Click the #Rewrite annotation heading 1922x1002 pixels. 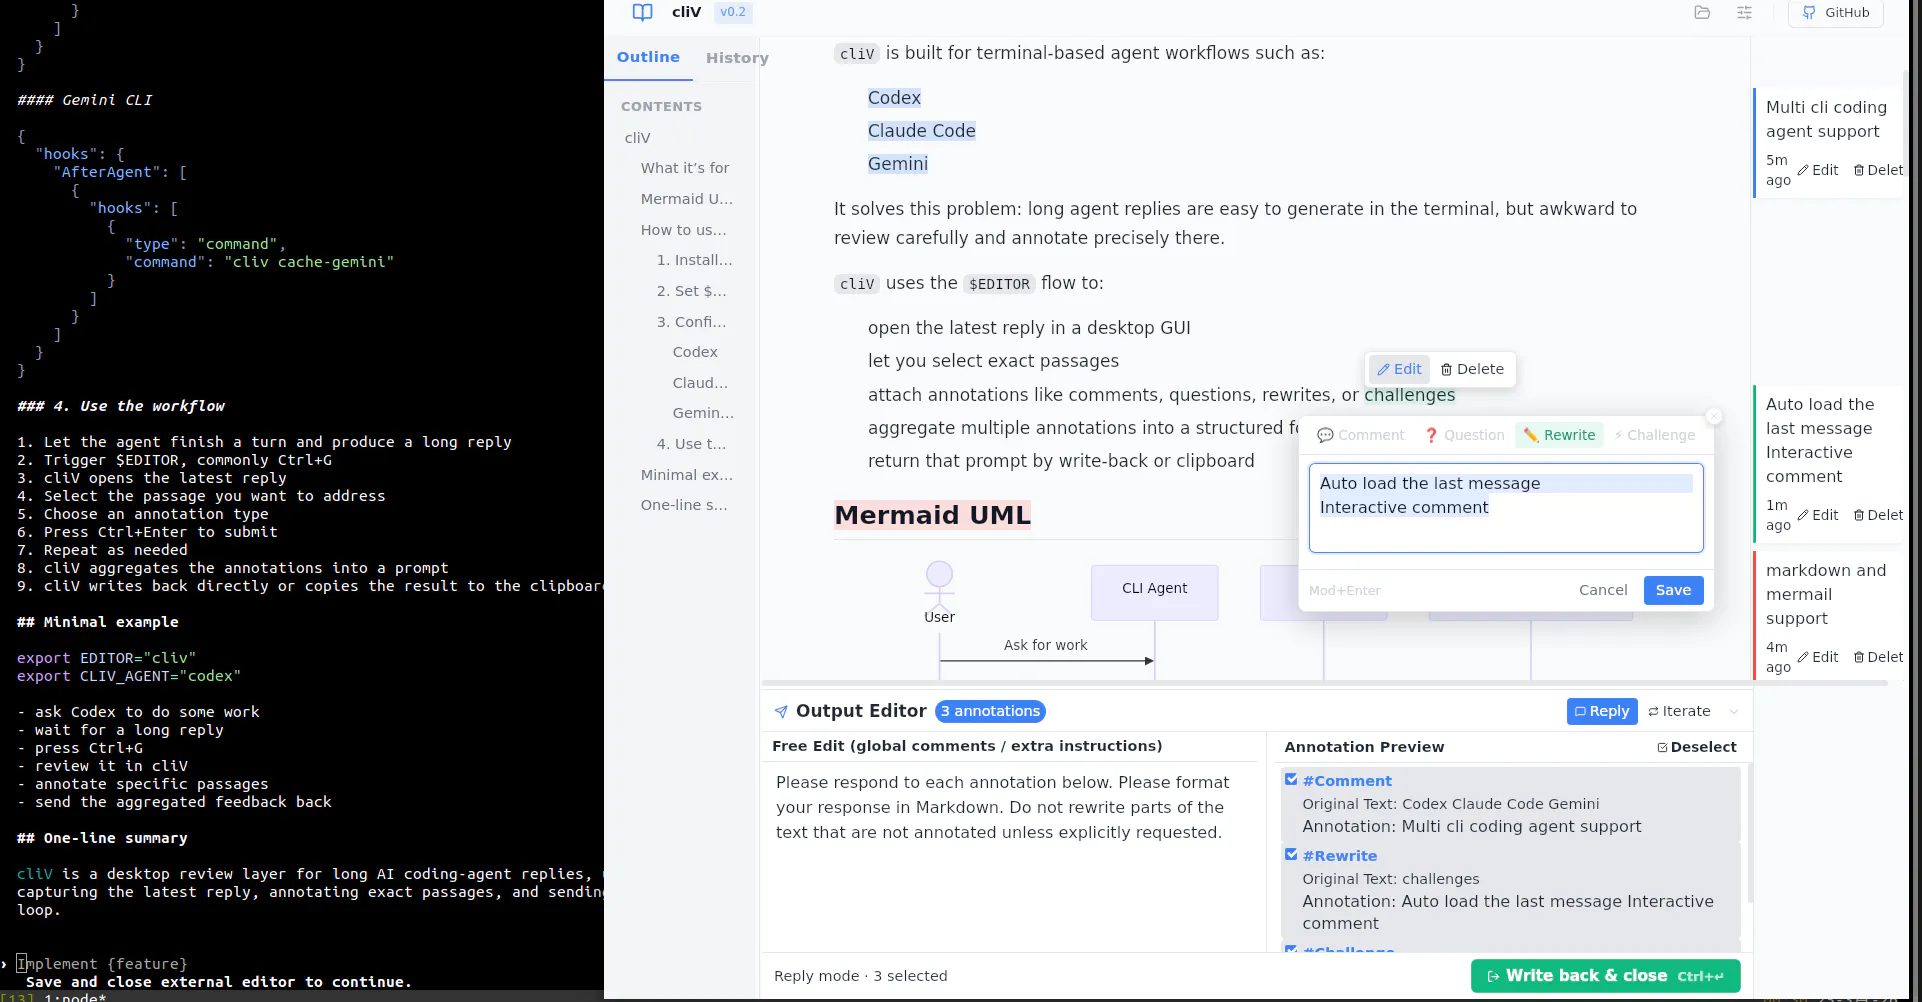(1340, 856)
